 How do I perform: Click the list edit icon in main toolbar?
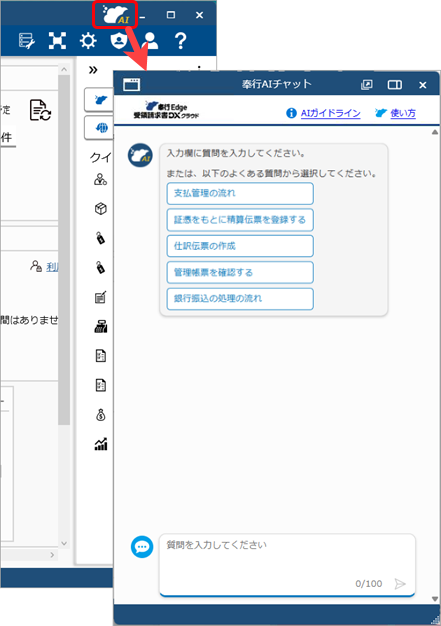pyautogui.click(x=27, y=41)
